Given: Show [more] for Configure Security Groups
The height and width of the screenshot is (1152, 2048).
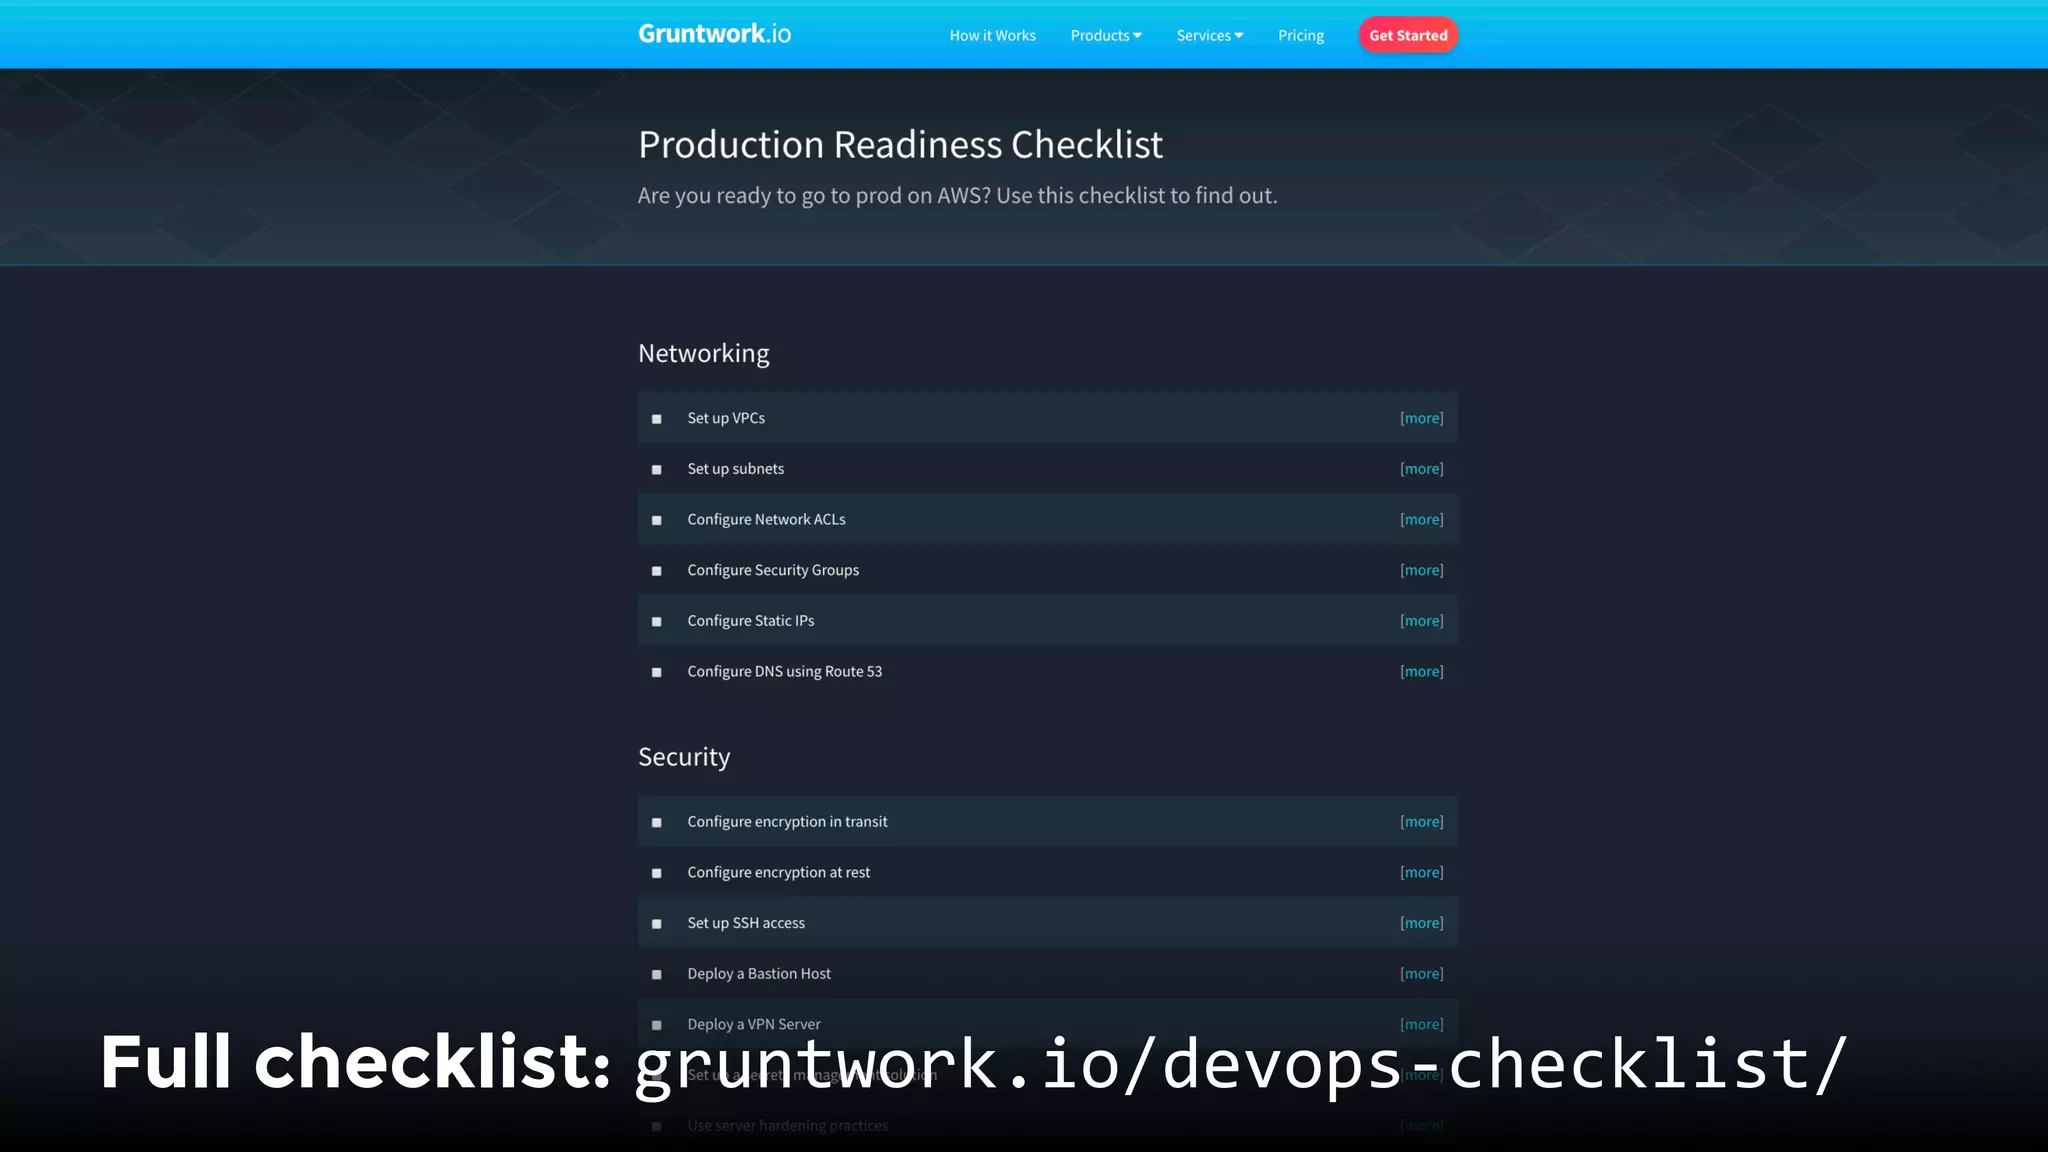Looking at the screenshot, I should 1421,570.
